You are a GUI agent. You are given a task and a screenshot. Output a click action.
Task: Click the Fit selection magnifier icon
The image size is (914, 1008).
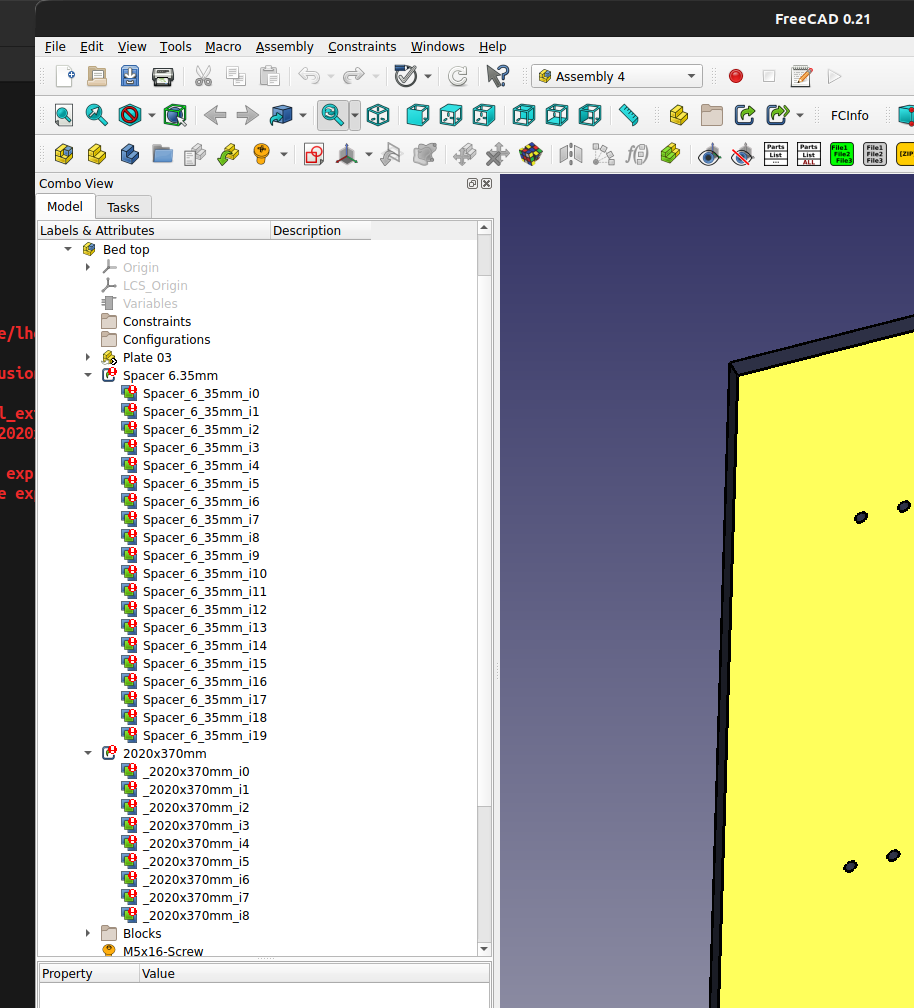click(x=96, y=116)
